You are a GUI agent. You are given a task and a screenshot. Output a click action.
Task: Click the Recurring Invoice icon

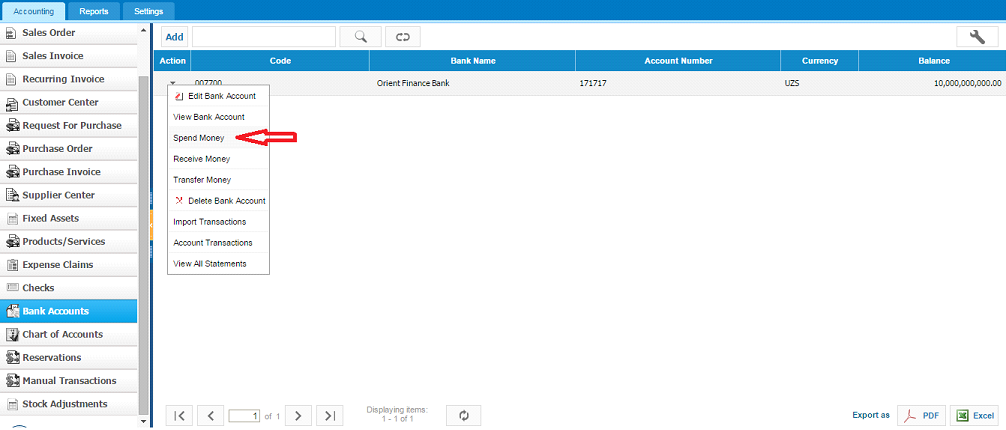pyautogui.click(x=11, y=79)
